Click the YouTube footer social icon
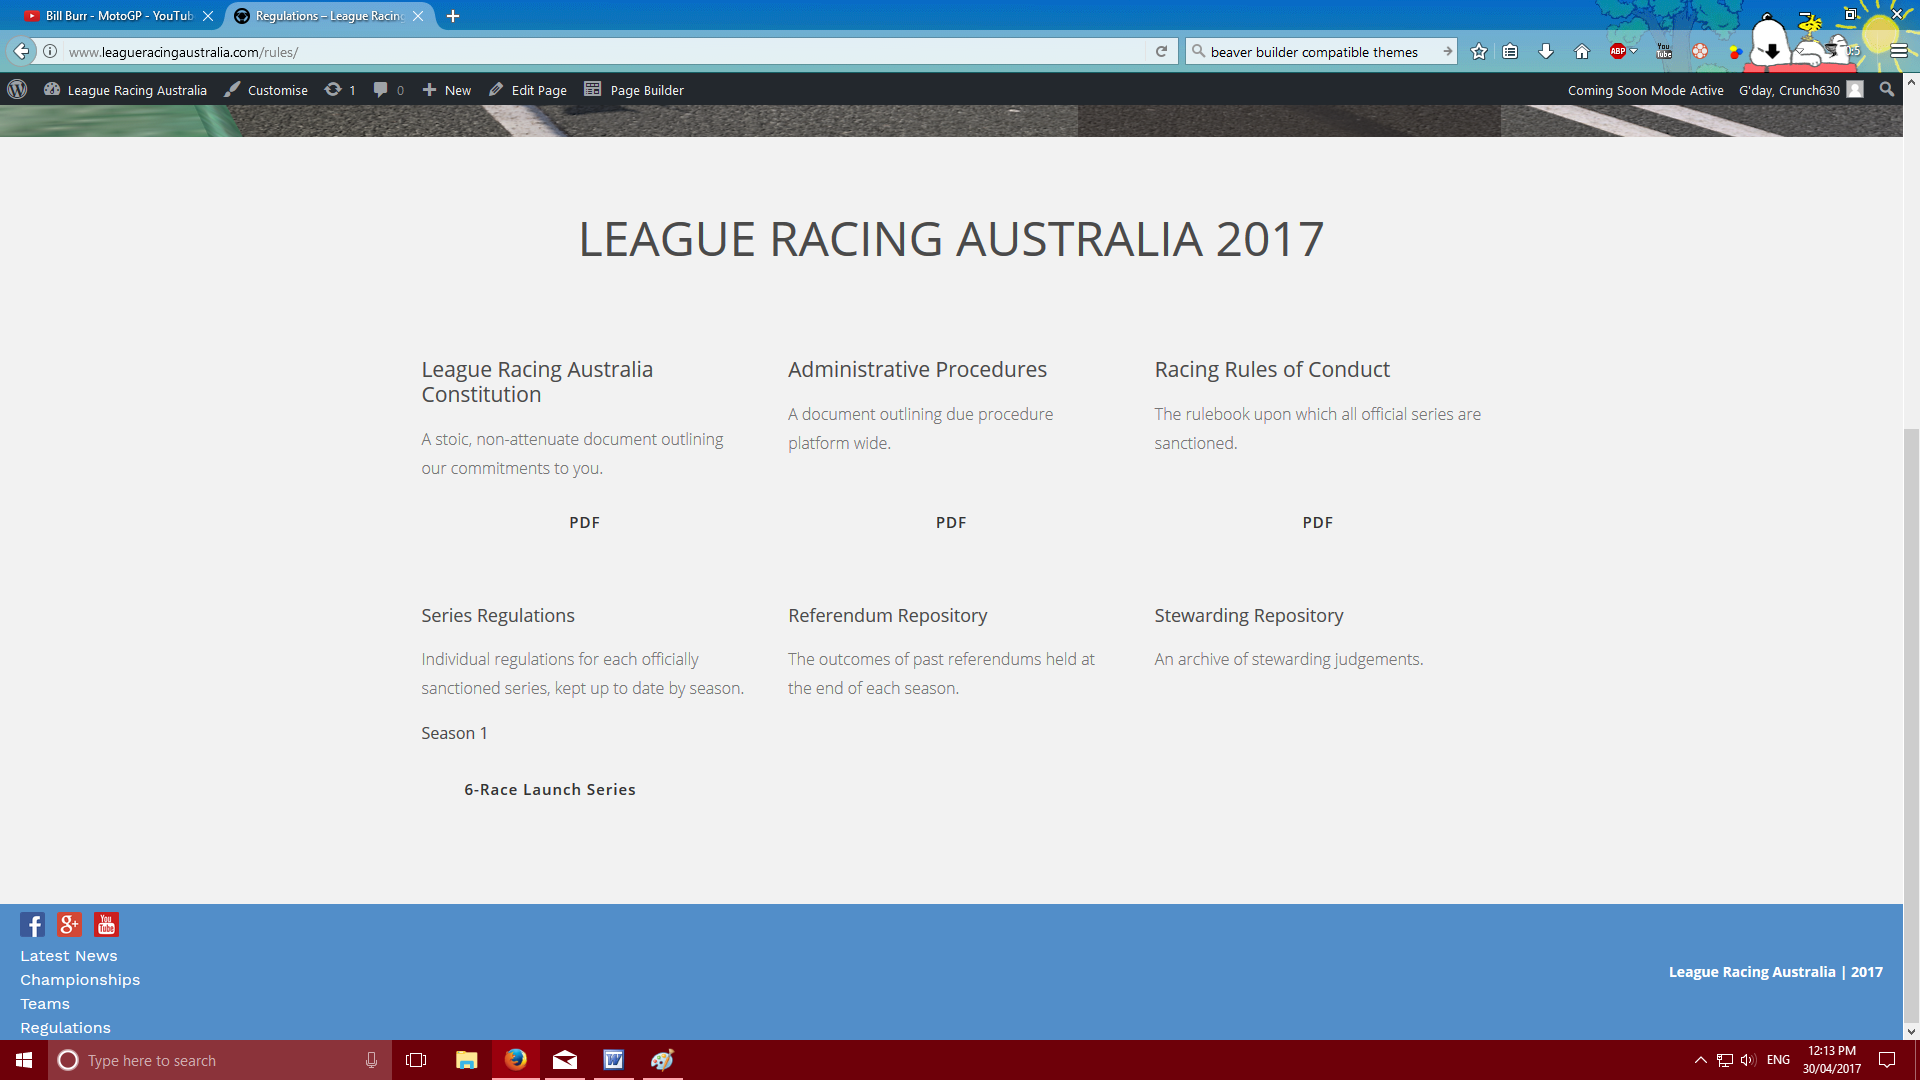Viewport: 1920px width, 1080px height. coord(106,925)
